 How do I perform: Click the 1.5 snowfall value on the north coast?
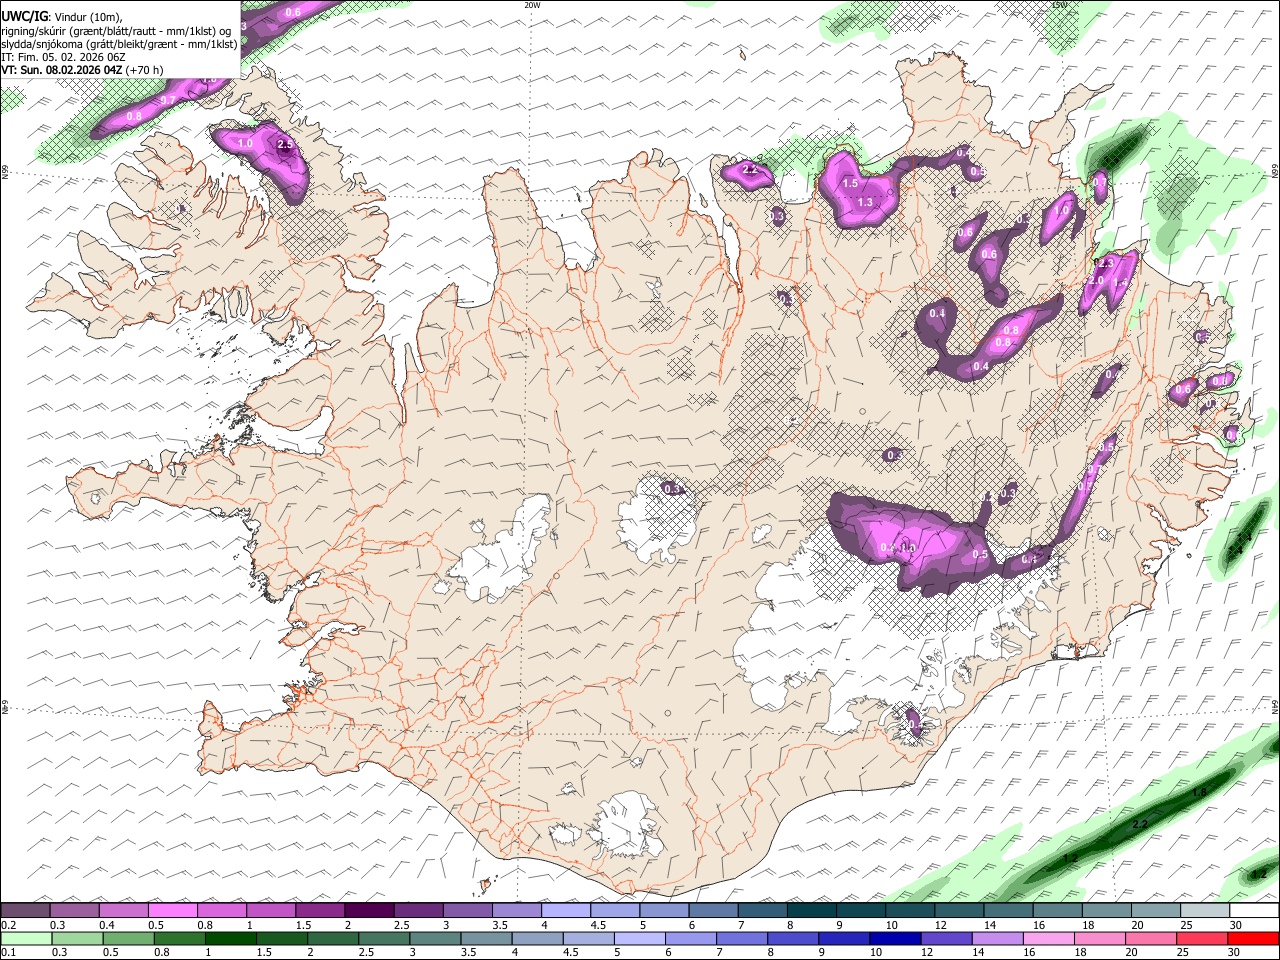pos(850,184)
